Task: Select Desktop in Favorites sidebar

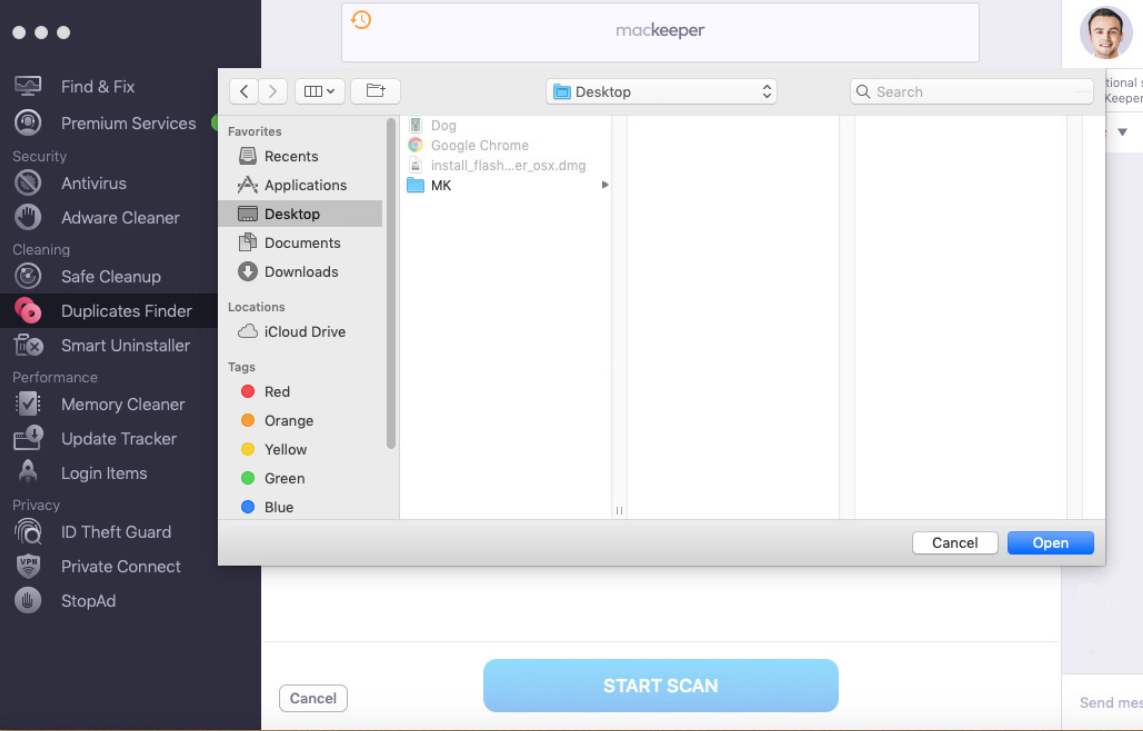Action: click(300, 214)
